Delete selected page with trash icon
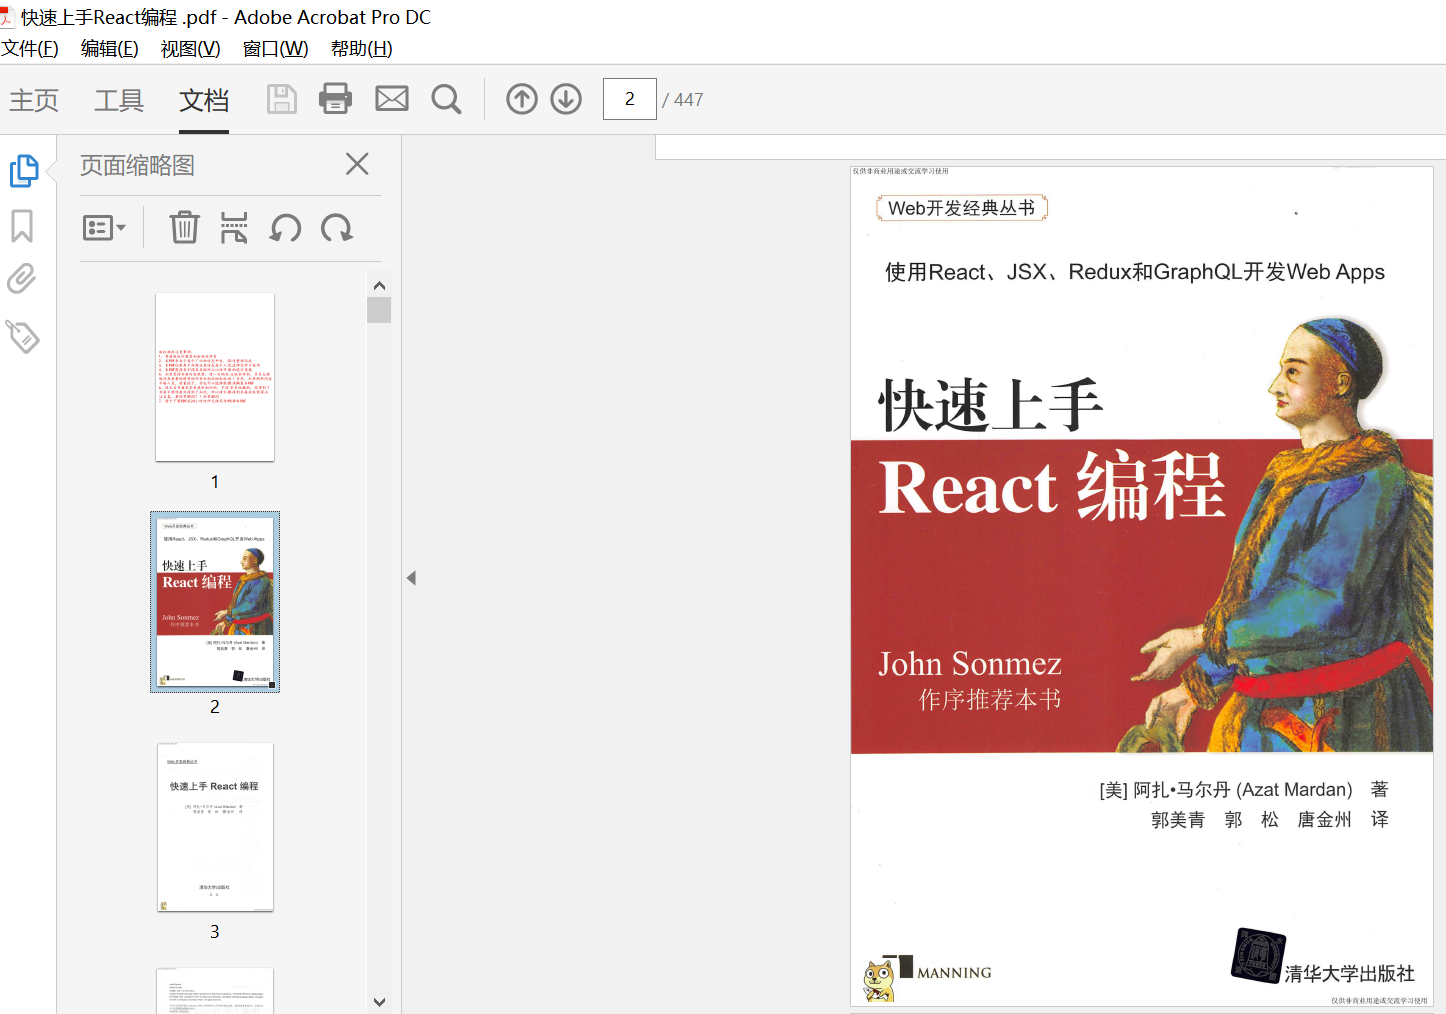 pos(184,228)
